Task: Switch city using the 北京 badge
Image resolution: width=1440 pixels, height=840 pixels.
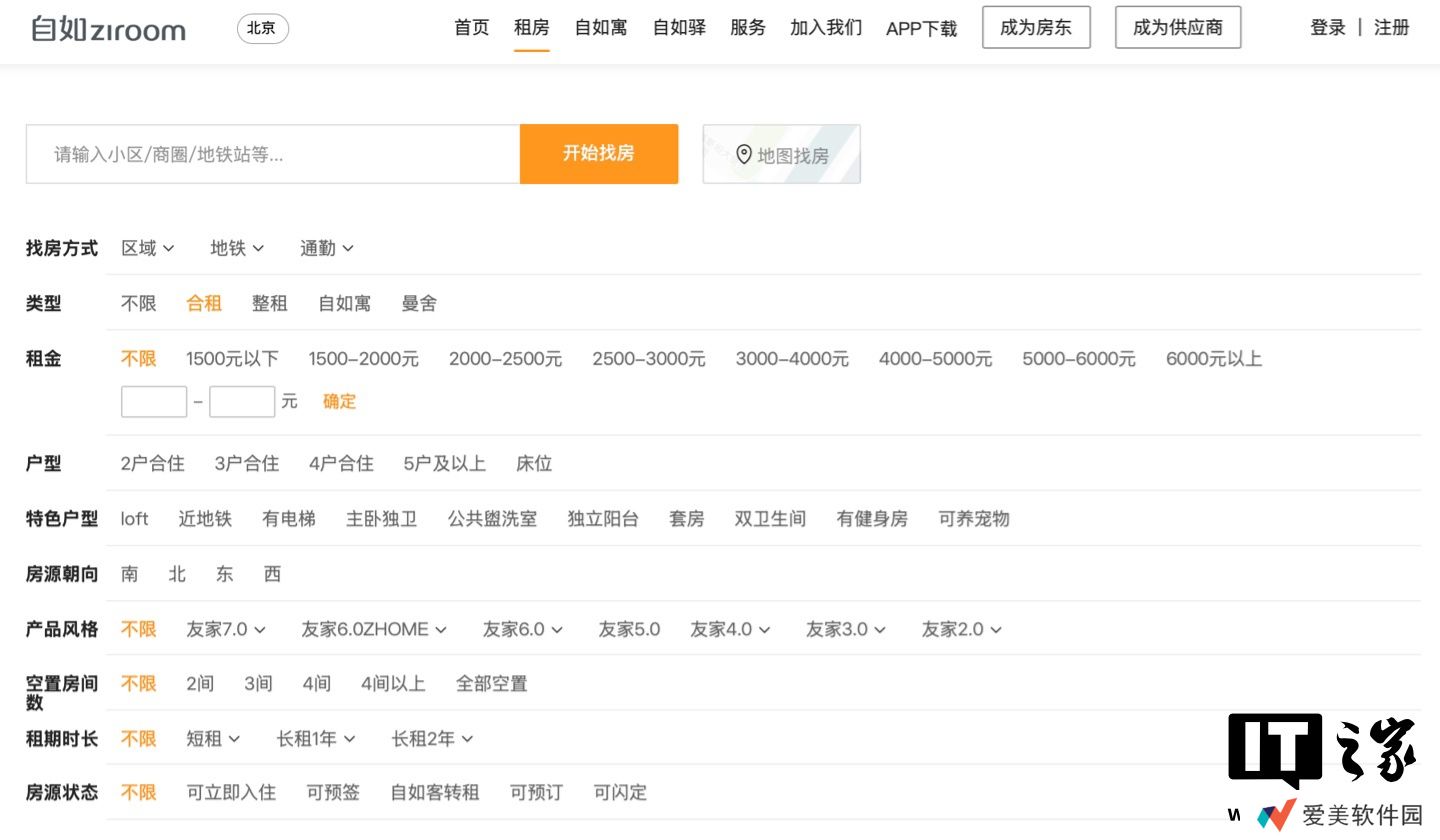Action: coord(262,28)
